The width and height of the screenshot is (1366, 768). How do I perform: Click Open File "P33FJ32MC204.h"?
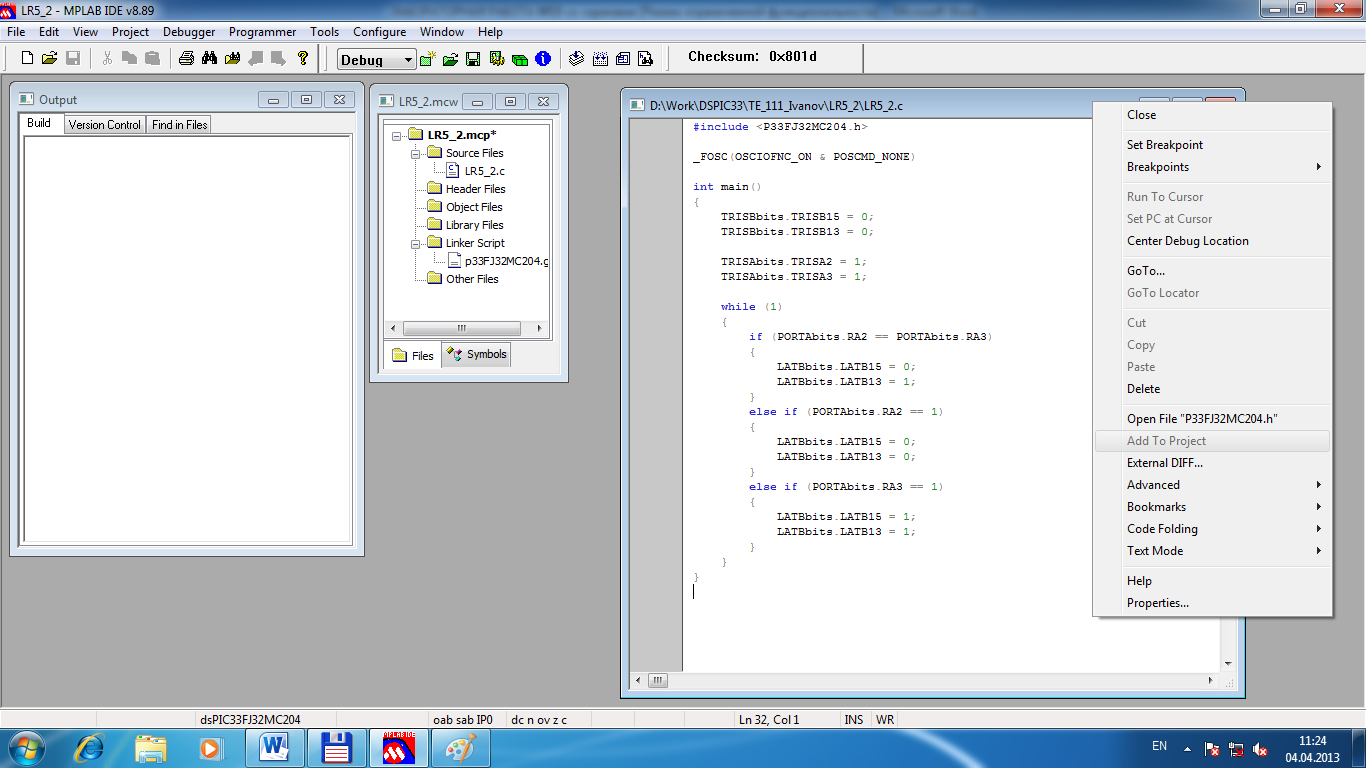1213,419
